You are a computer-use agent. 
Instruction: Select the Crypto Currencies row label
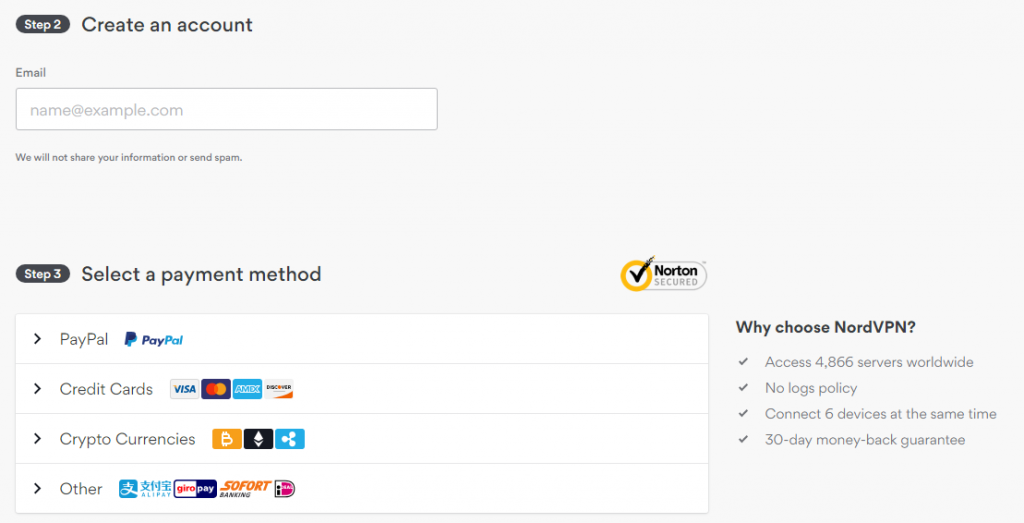click(x=127, y=439)
